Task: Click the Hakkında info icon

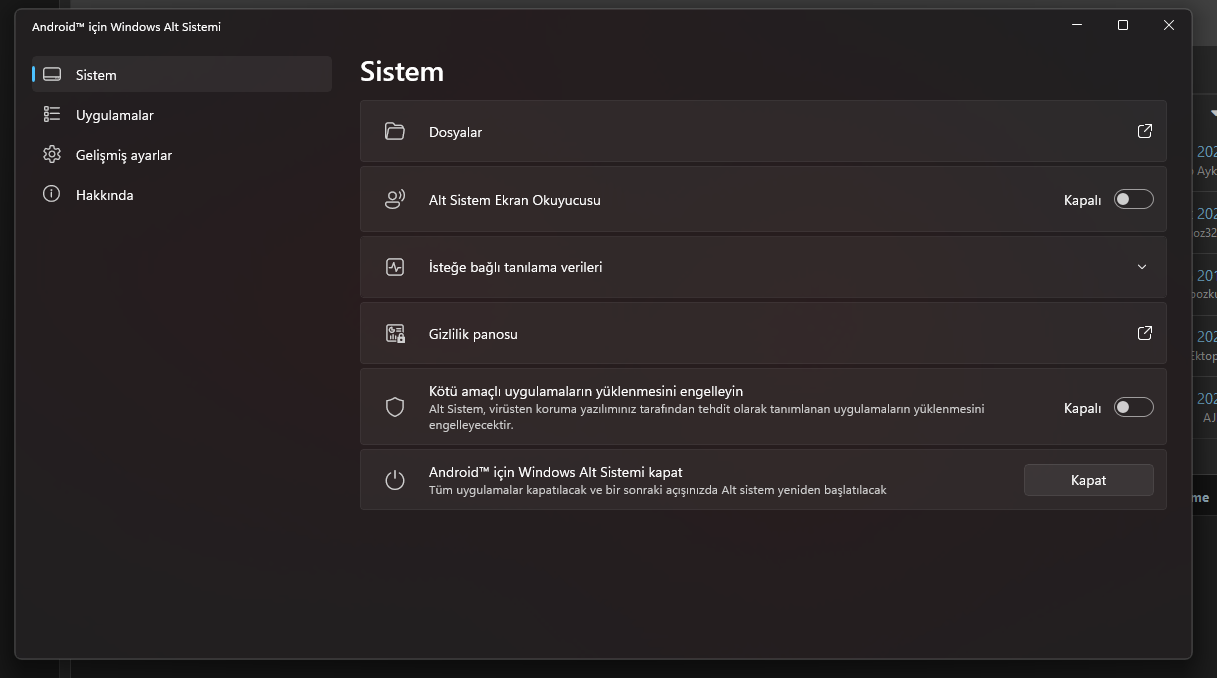Action: point(52,195)
